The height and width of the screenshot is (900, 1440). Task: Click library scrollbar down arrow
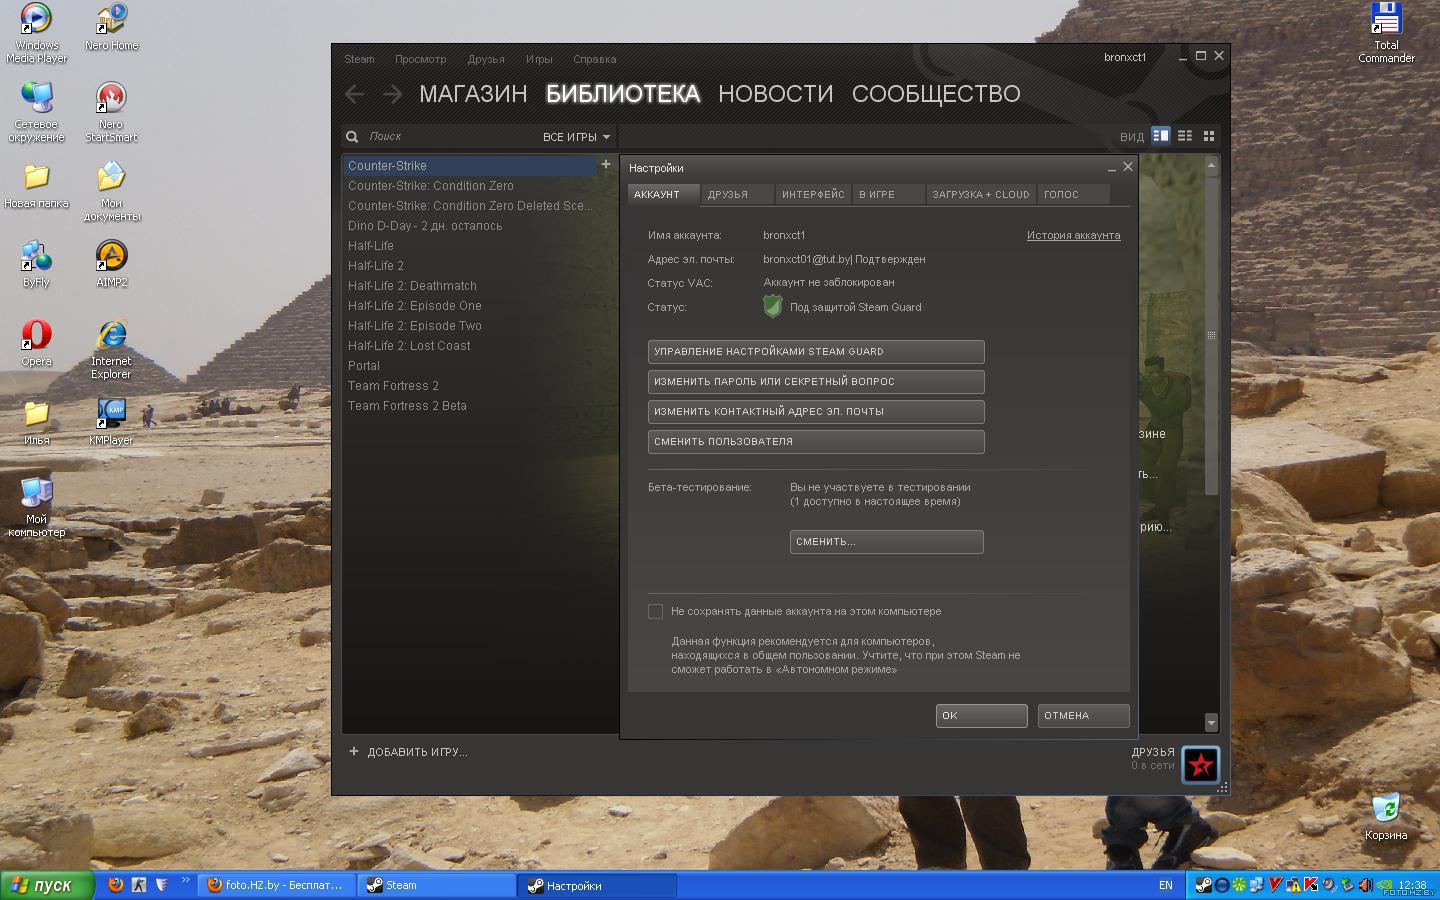coord(1211,723)
